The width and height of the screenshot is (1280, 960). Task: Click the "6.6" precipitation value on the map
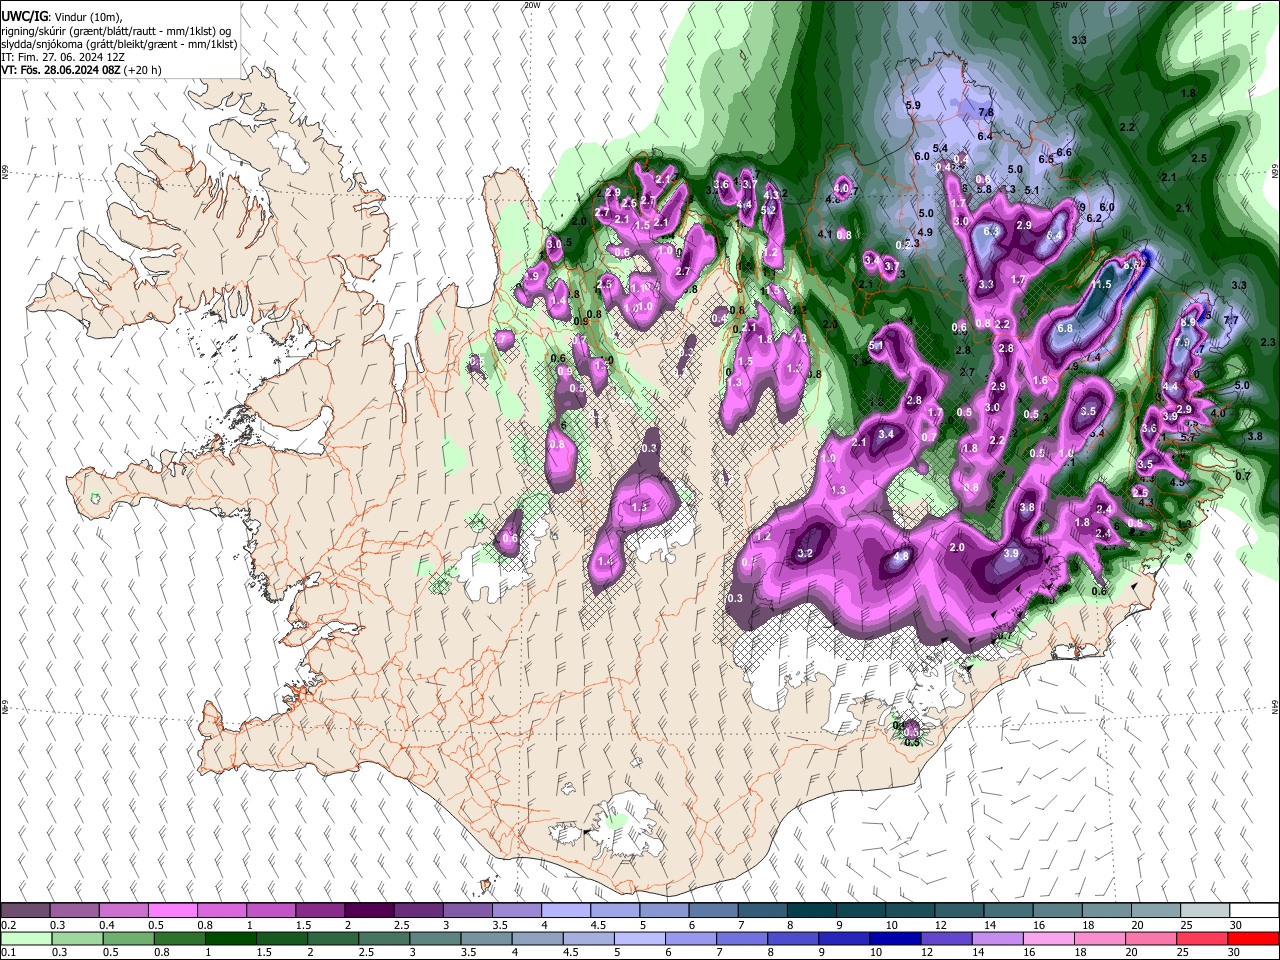(x=1064, y=152)
